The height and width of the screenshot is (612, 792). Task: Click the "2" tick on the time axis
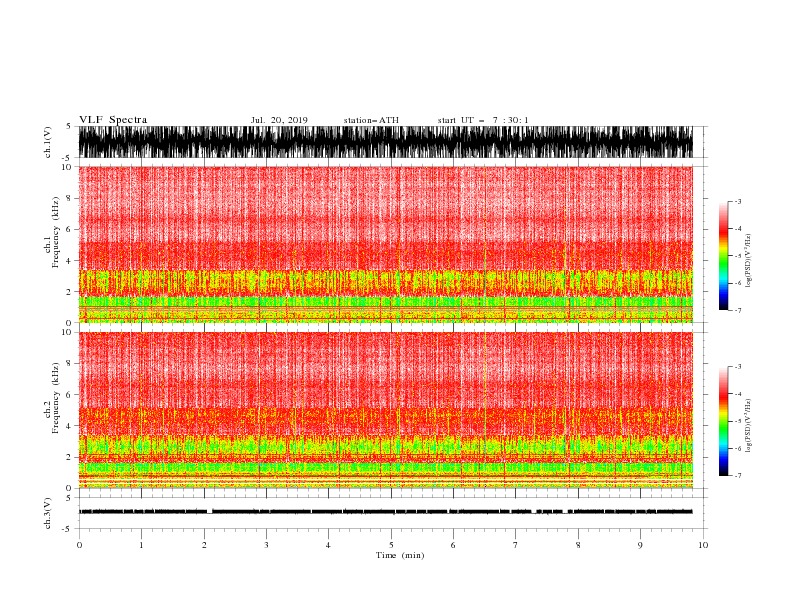pos(204,545)
